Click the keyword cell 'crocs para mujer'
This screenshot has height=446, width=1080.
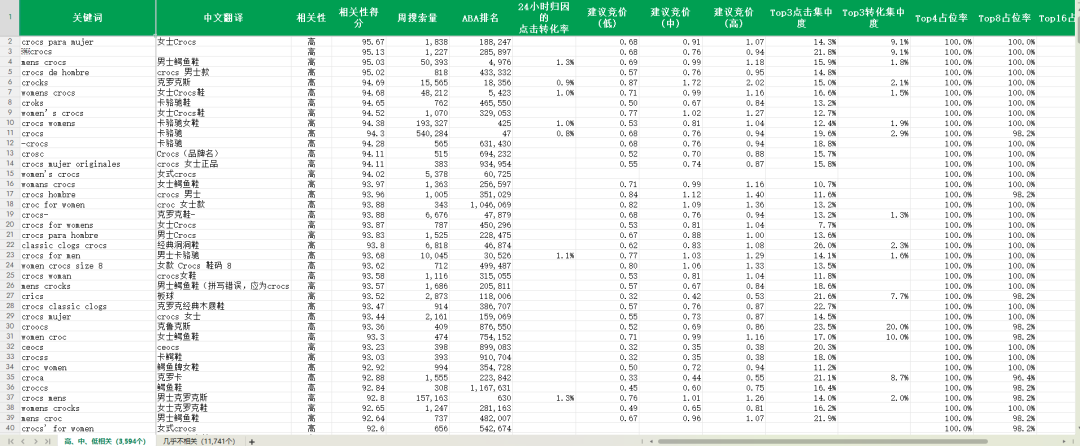click(x=87, y=42)
